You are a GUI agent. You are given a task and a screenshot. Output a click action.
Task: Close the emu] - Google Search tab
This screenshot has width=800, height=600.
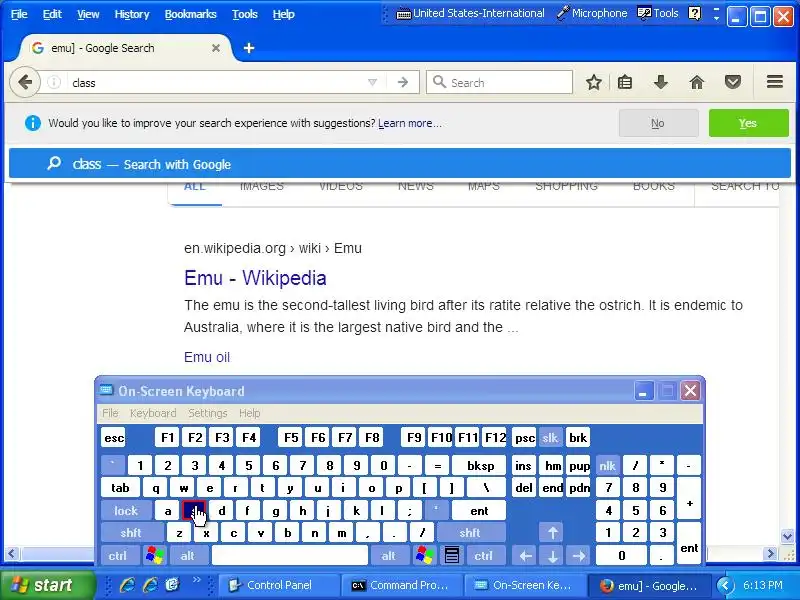coord(216,48)
